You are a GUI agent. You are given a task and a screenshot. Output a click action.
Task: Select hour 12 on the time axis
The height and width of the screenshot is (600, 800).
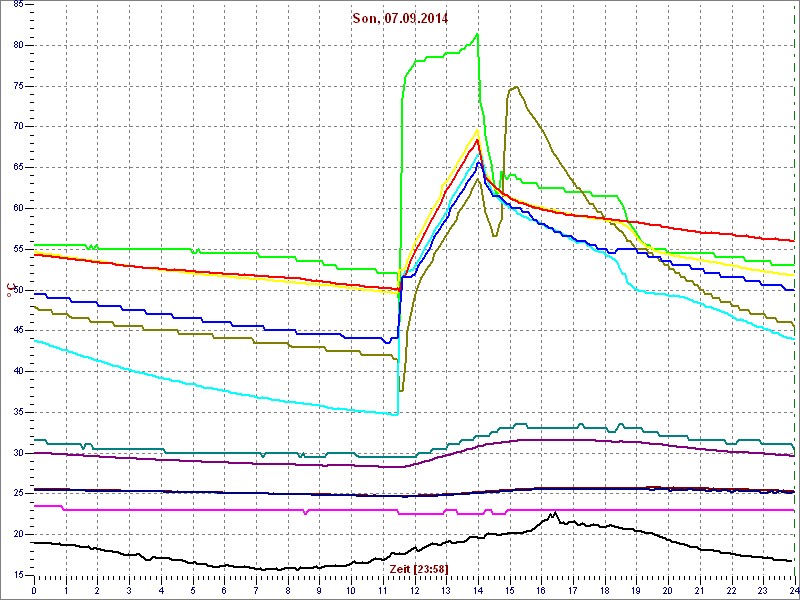pyautogui.click(x=414, y=590)
